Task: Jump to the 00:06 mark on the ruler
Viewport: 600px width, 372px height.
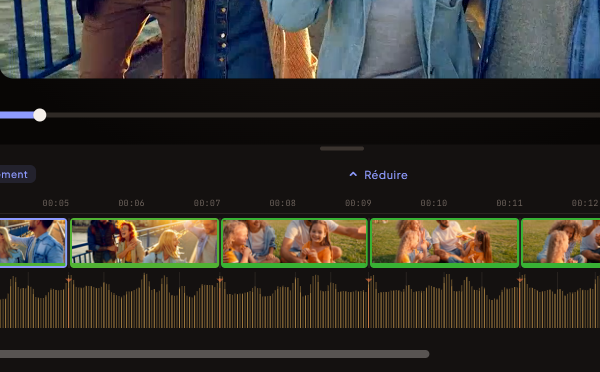Action: [x=131, y=203]
